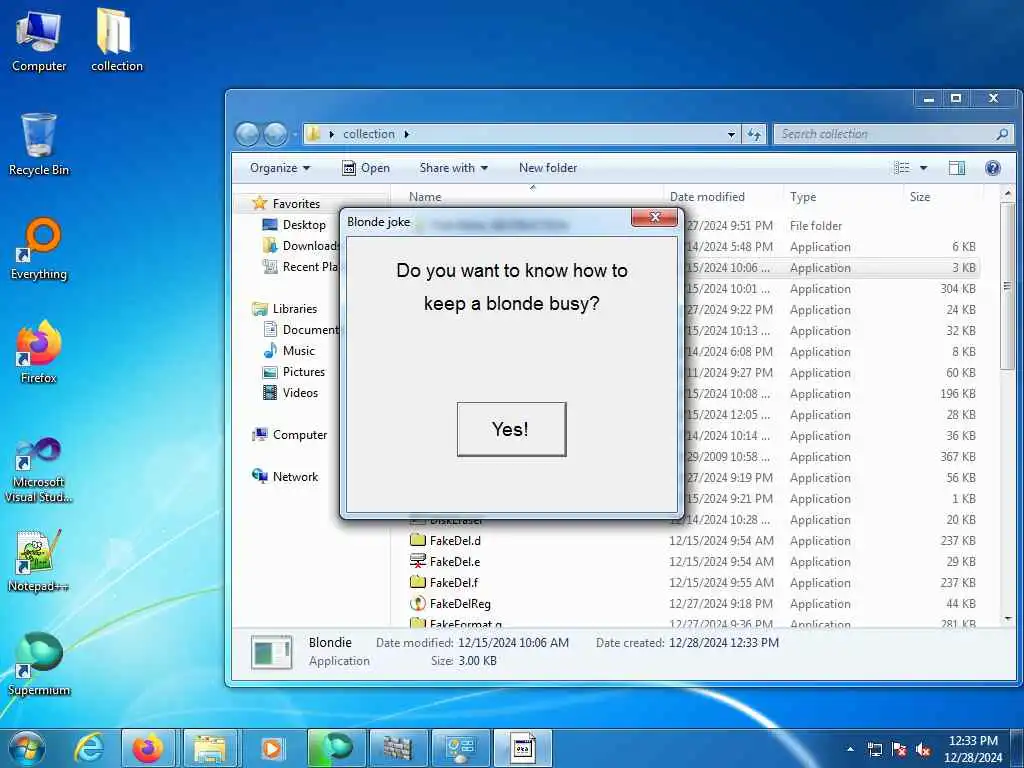Select the Firefox desktop shortcut
This screenshot has height=768, width=1024.
[39, 353]
